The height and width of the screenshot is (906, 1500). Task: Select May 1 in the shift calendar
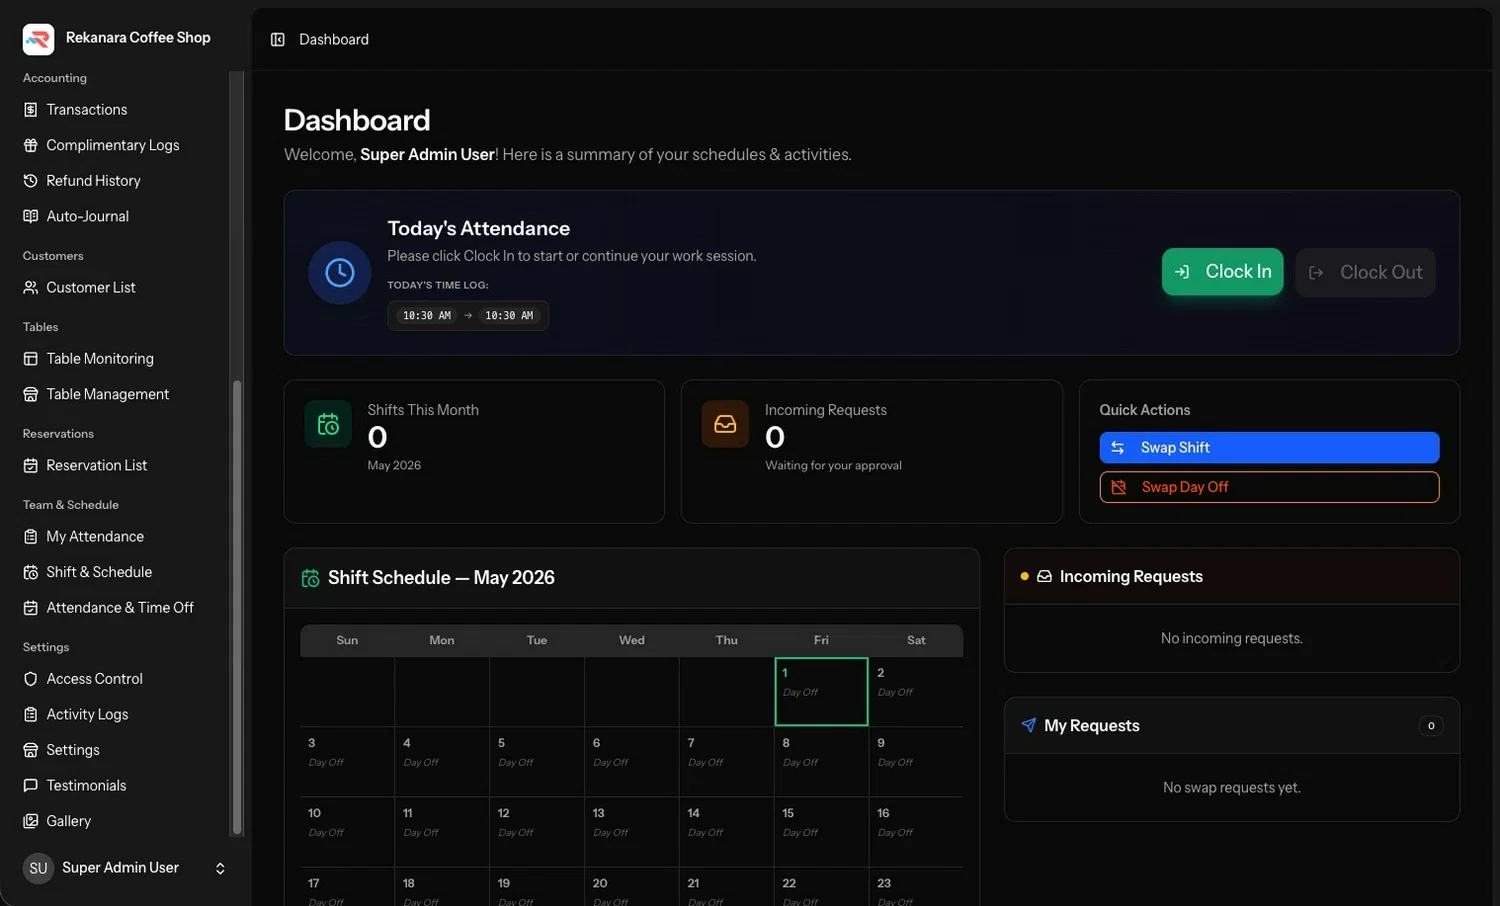click(x=821, y=691)
